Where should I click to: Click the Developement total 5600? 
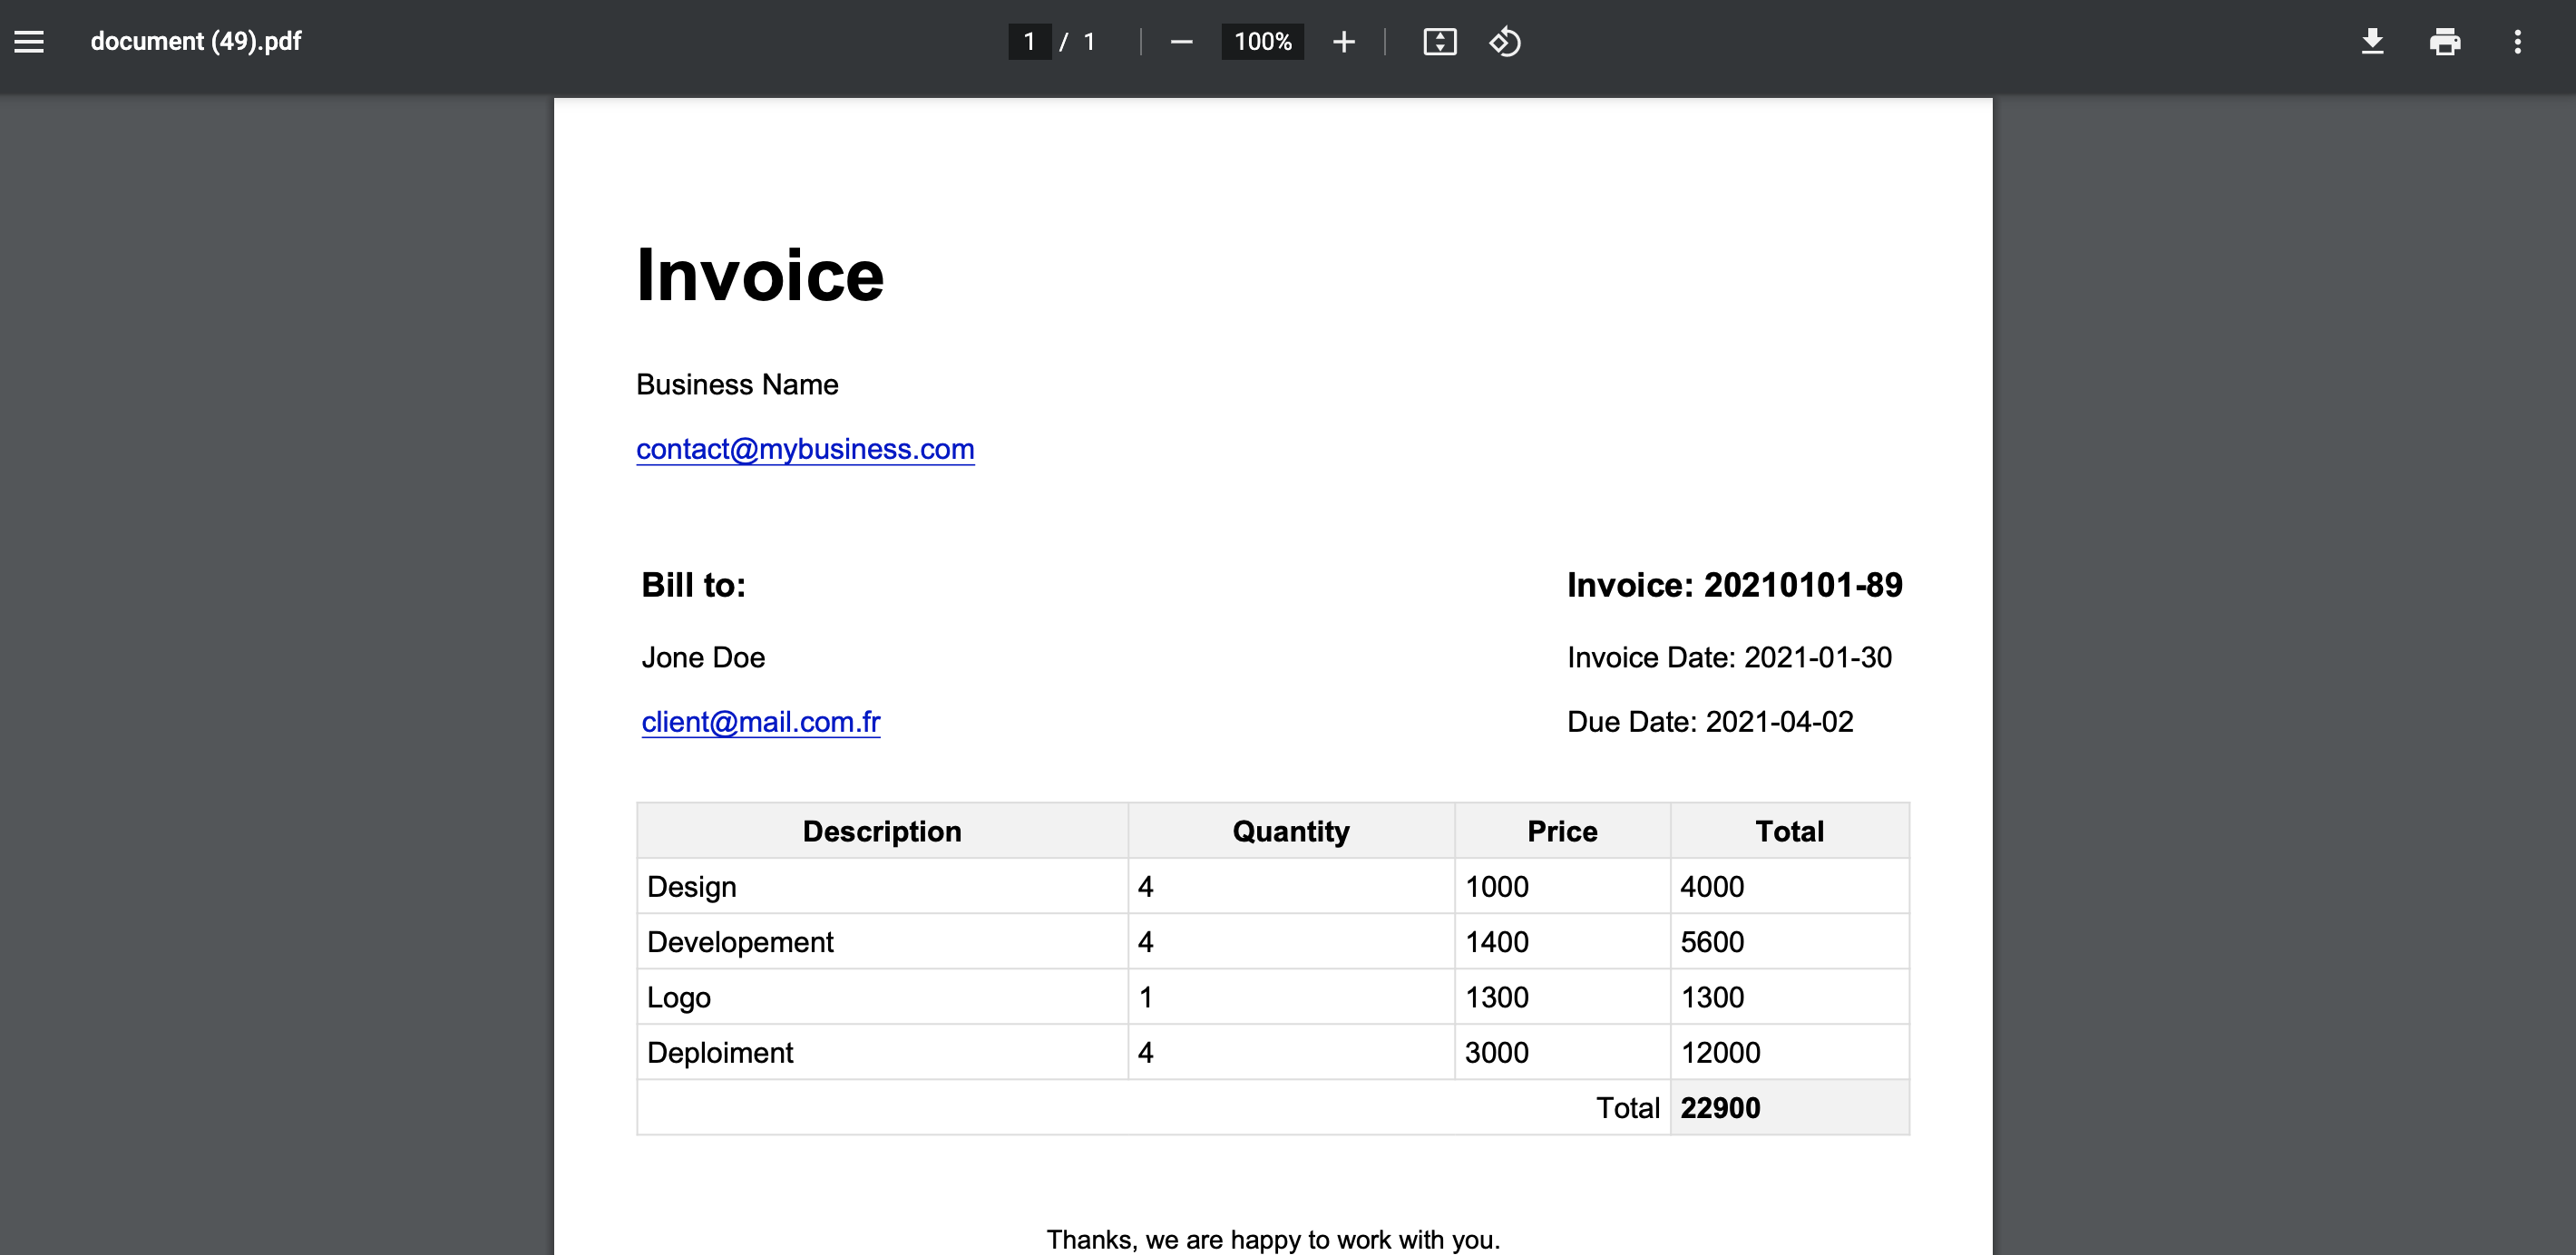[1712, 941]
